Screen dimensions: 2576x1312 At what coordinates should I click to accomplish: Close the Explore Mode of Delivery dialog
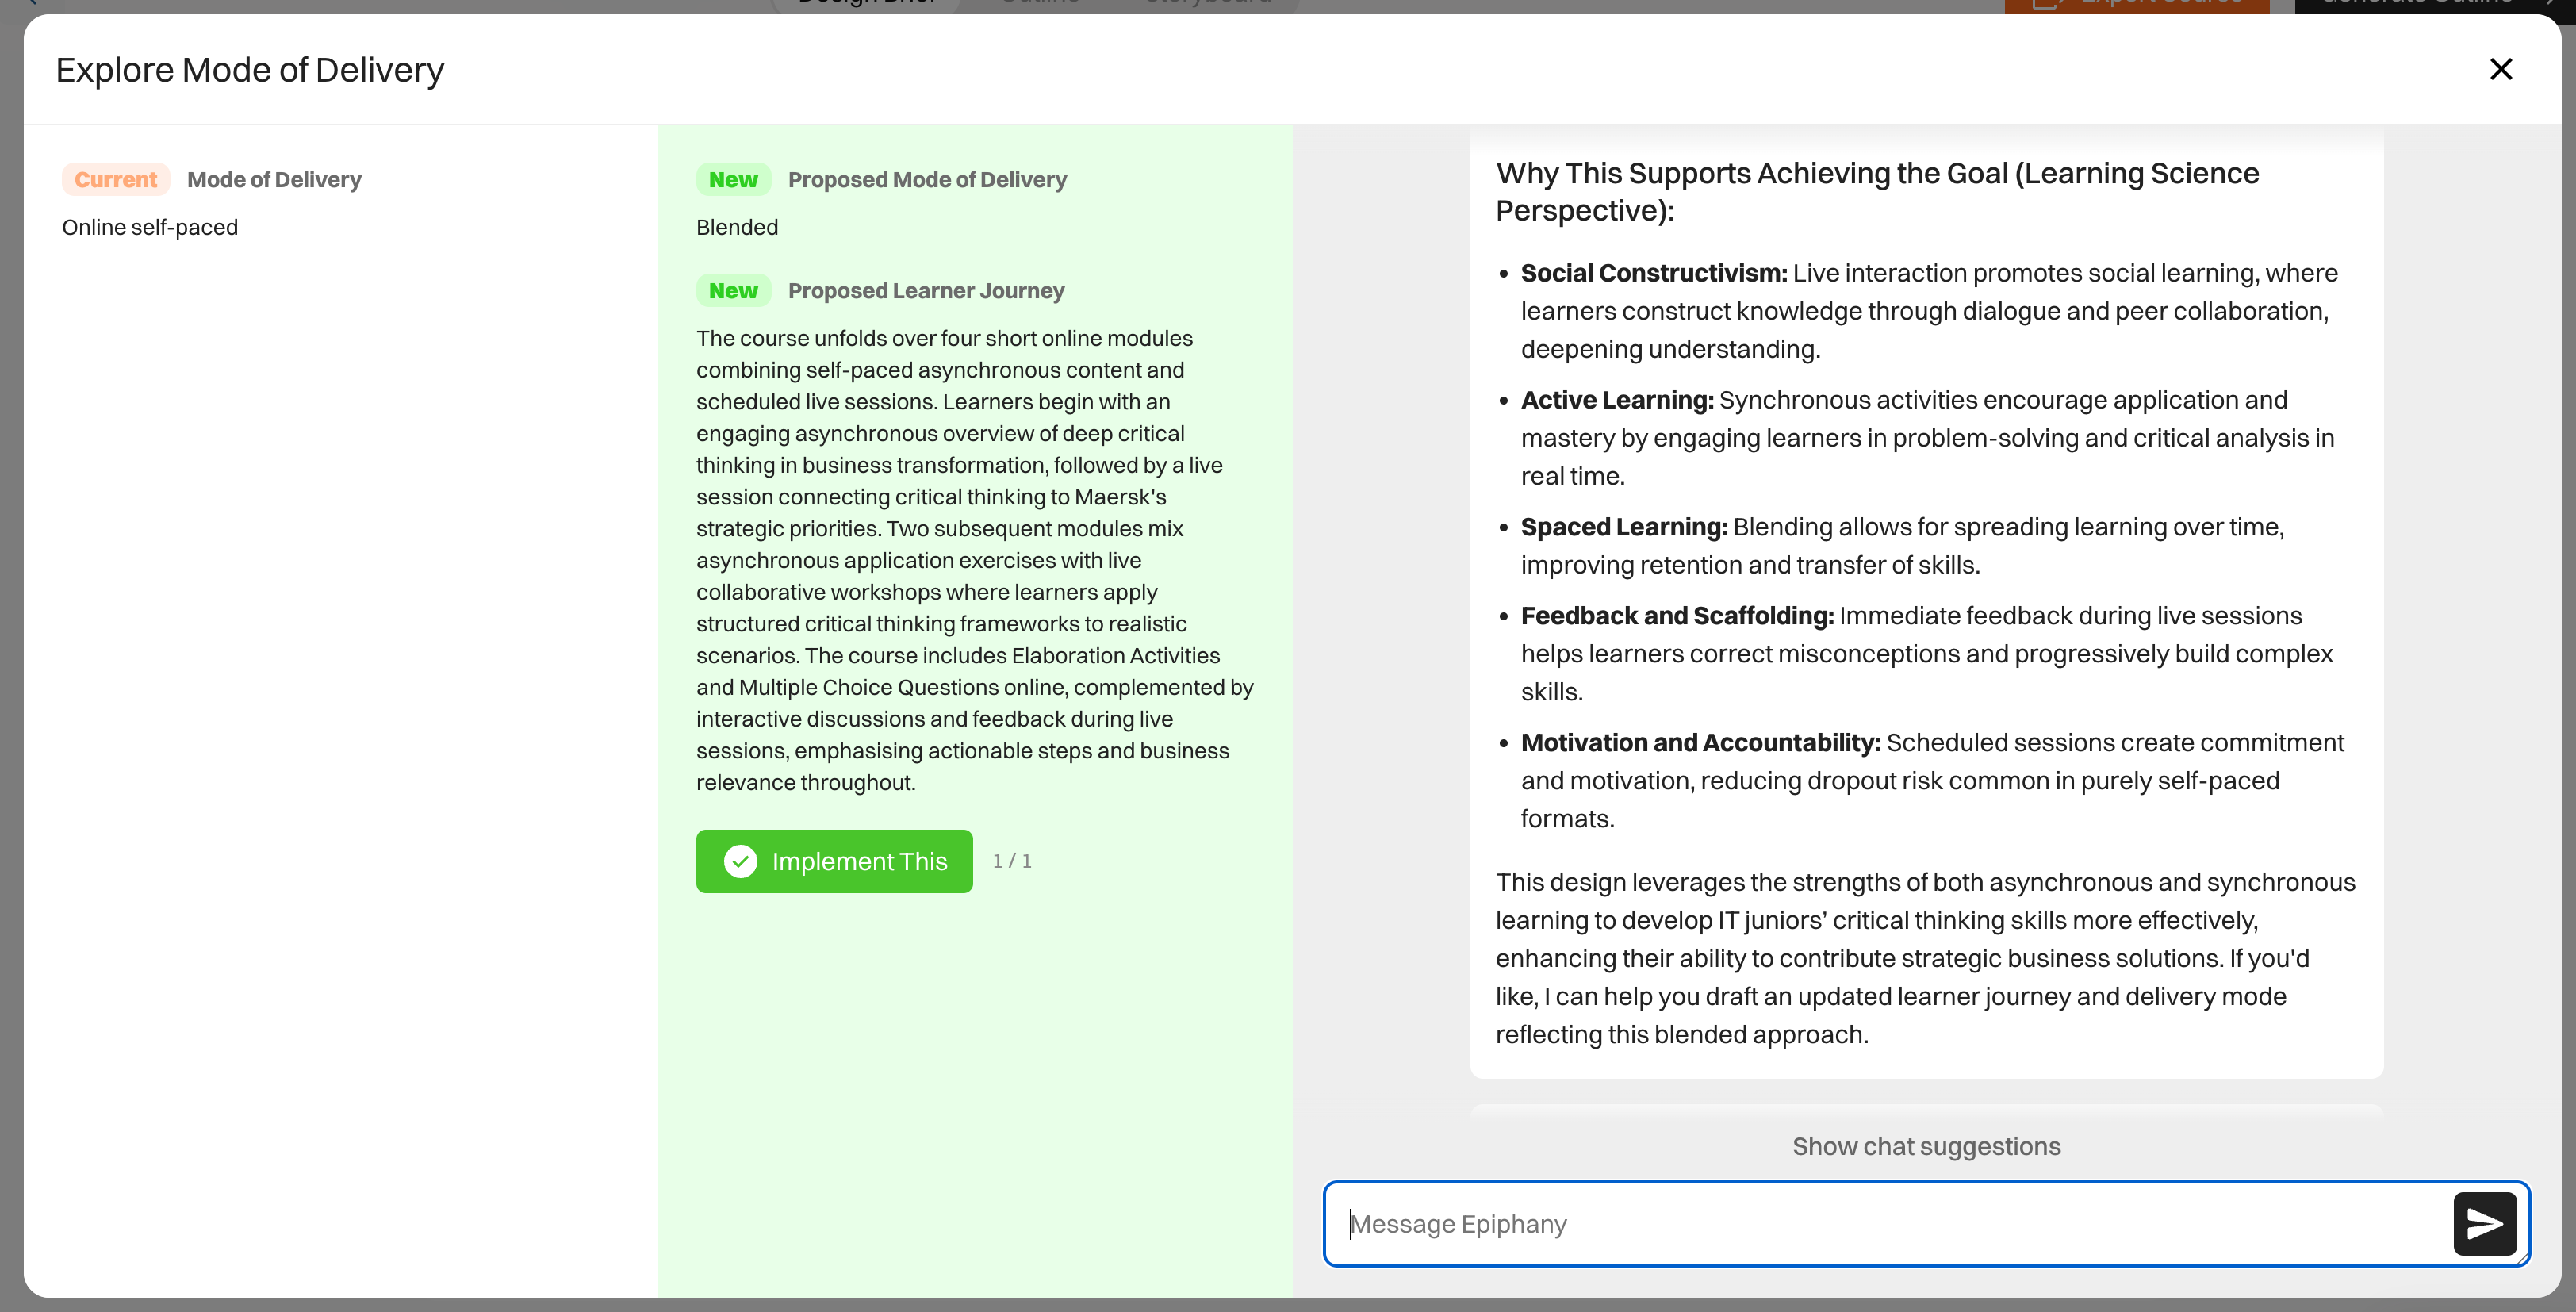pyautogui.click(x=2501, y=69)
